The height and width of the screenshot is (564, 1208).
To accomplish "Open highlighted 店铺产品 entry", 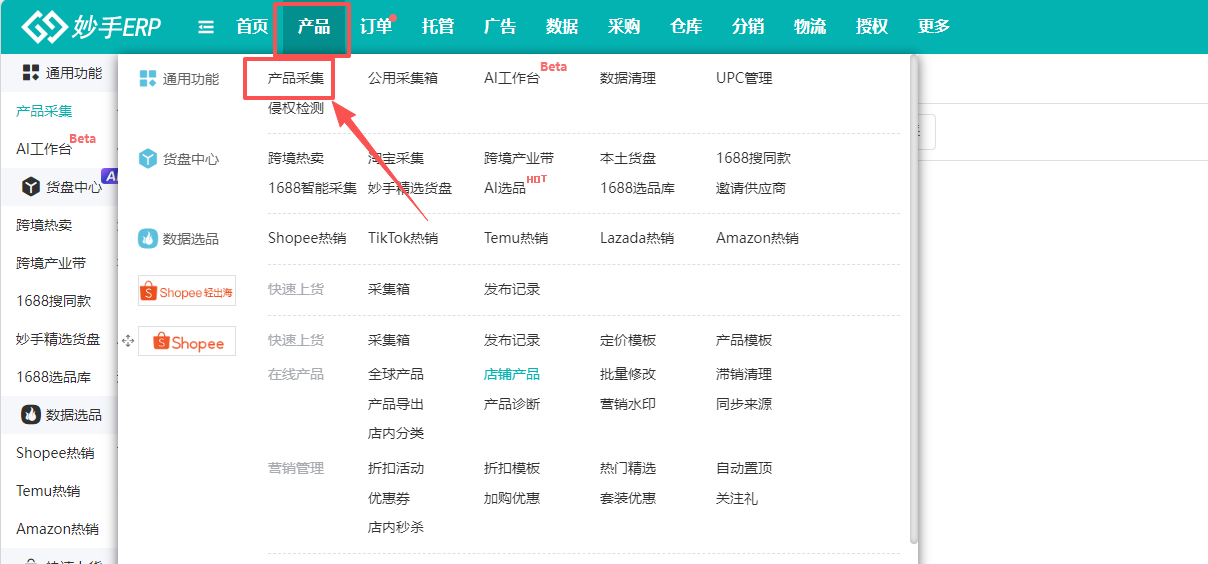I will coord(512,374).
